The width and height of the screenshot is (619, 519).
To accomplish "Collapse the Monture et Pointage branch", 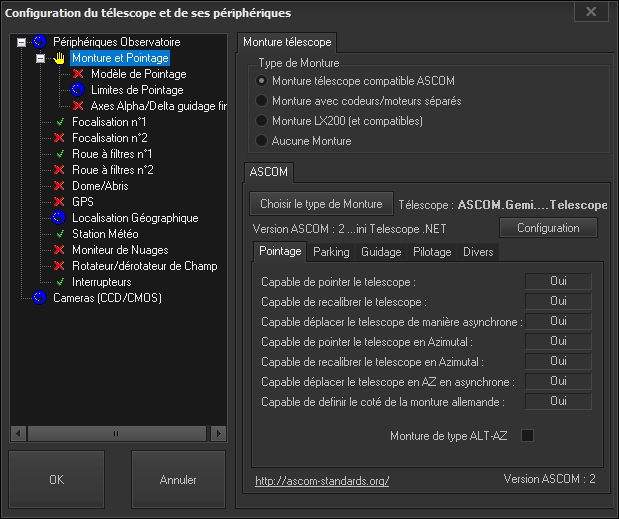I will (x=41, y=58).
